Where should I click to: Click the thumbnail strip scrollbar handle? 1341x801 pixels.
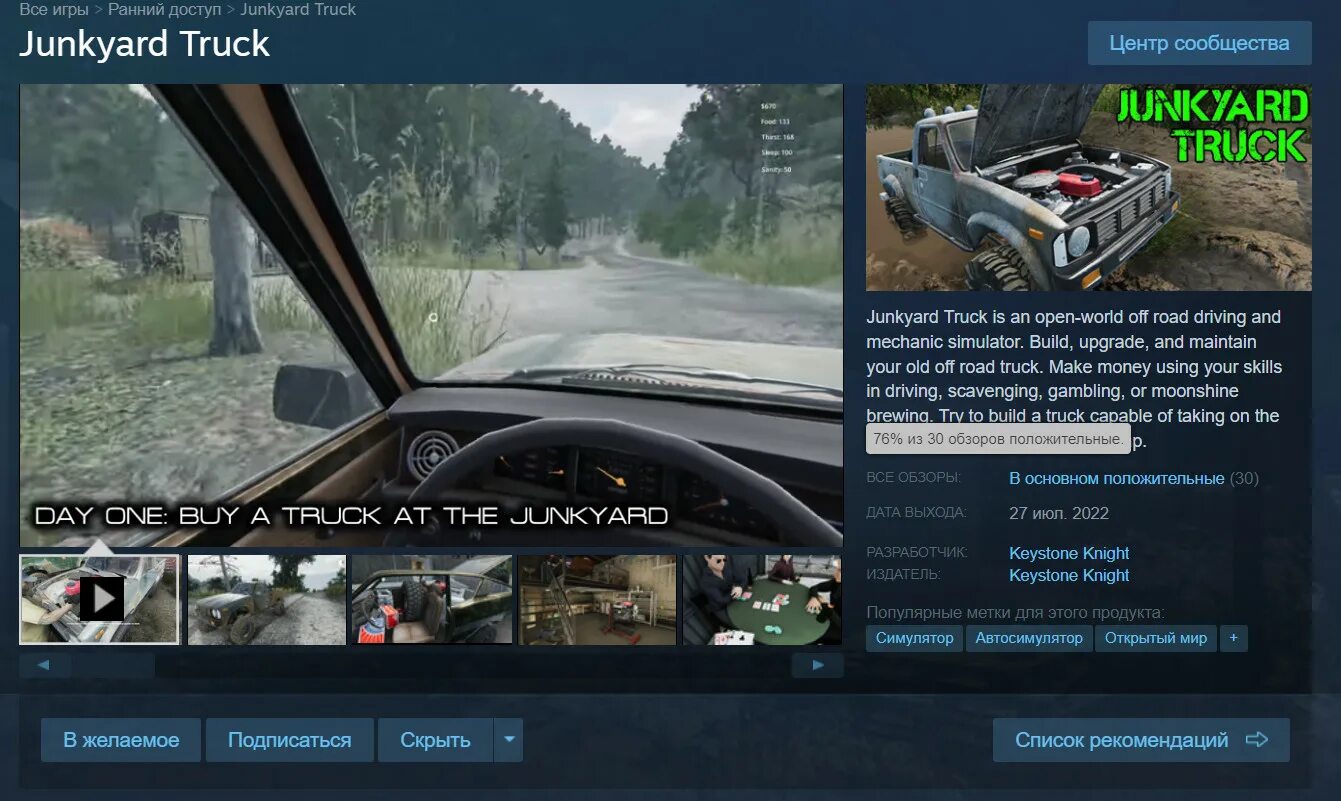pyautogui.click(x=112, y=665)
